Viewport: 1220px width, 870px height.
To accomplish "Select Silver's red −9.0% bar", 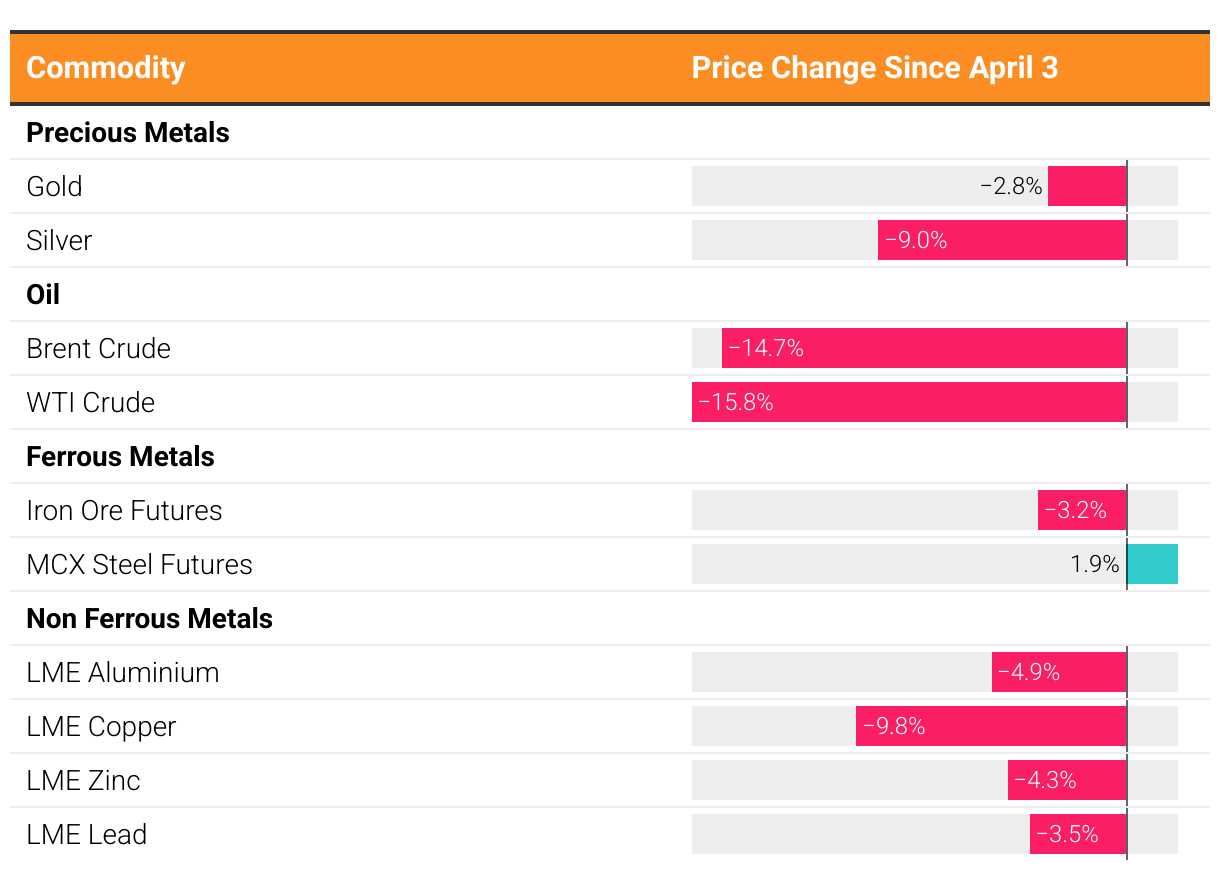I will 1002,240.
